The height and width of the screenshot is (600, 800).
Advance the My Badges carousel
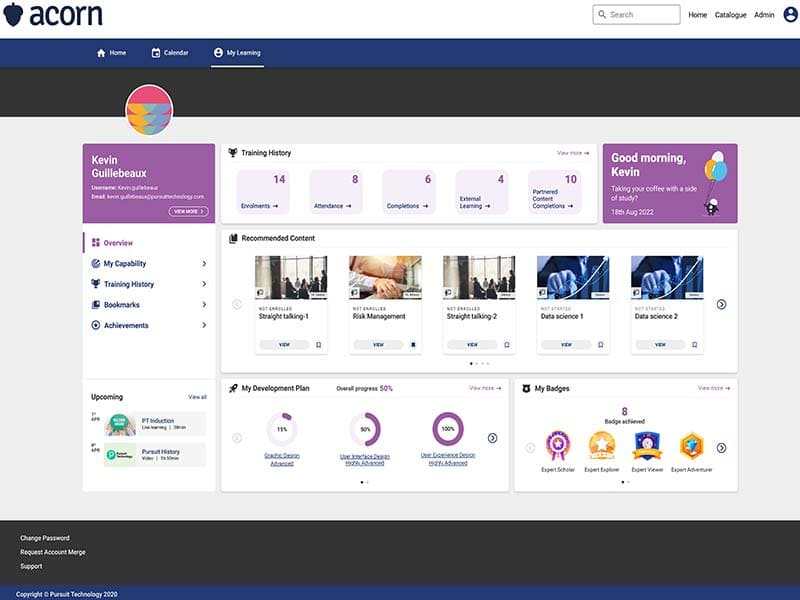click(722, 449)
